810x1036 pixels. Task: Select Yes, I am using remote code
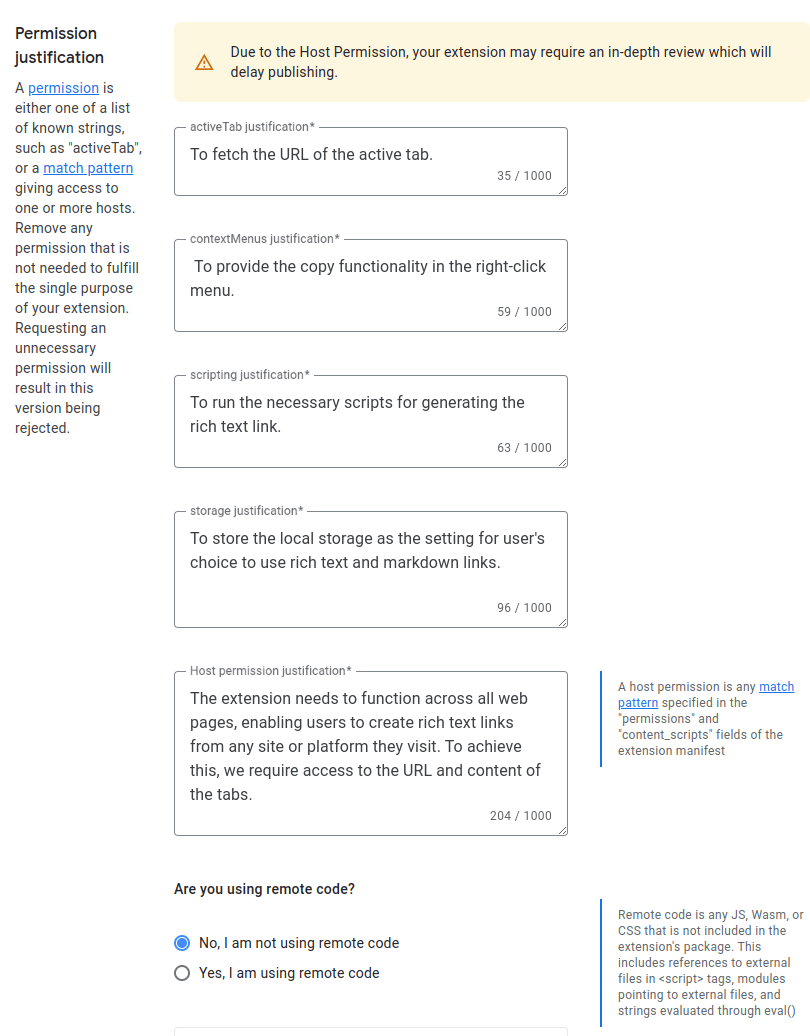pos(182,973)
